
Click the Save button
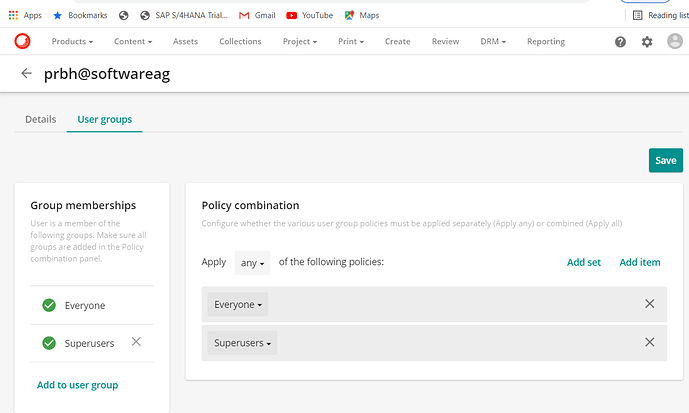665,160
